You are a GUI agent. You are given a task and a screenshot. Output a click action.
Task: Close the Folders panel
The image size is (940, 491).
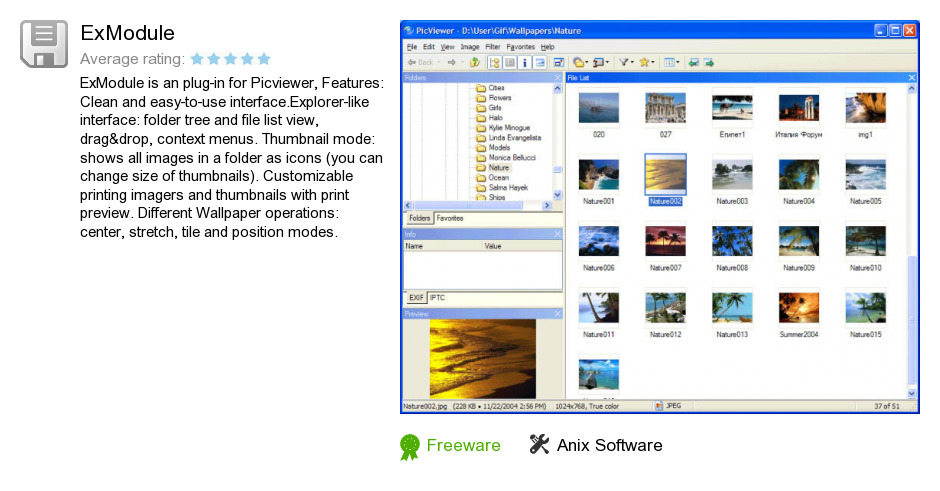point(558,78)
